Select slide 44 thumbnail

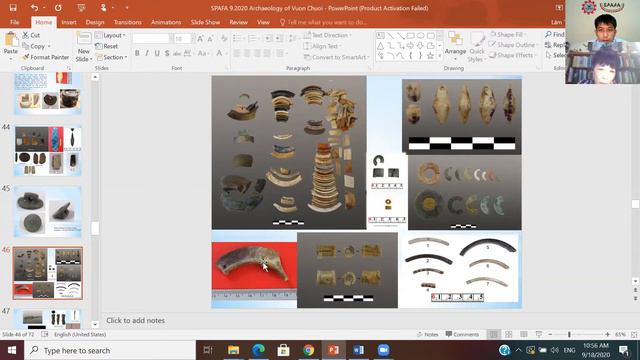(x=48, y=151)
